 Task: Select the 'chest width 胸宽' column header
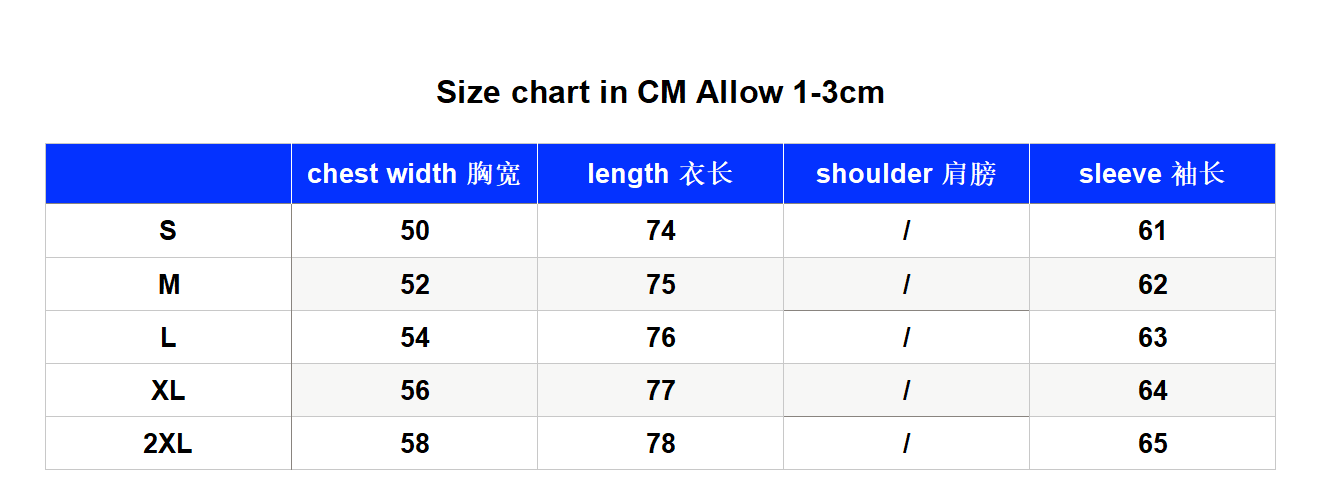(x=414, y=174)
